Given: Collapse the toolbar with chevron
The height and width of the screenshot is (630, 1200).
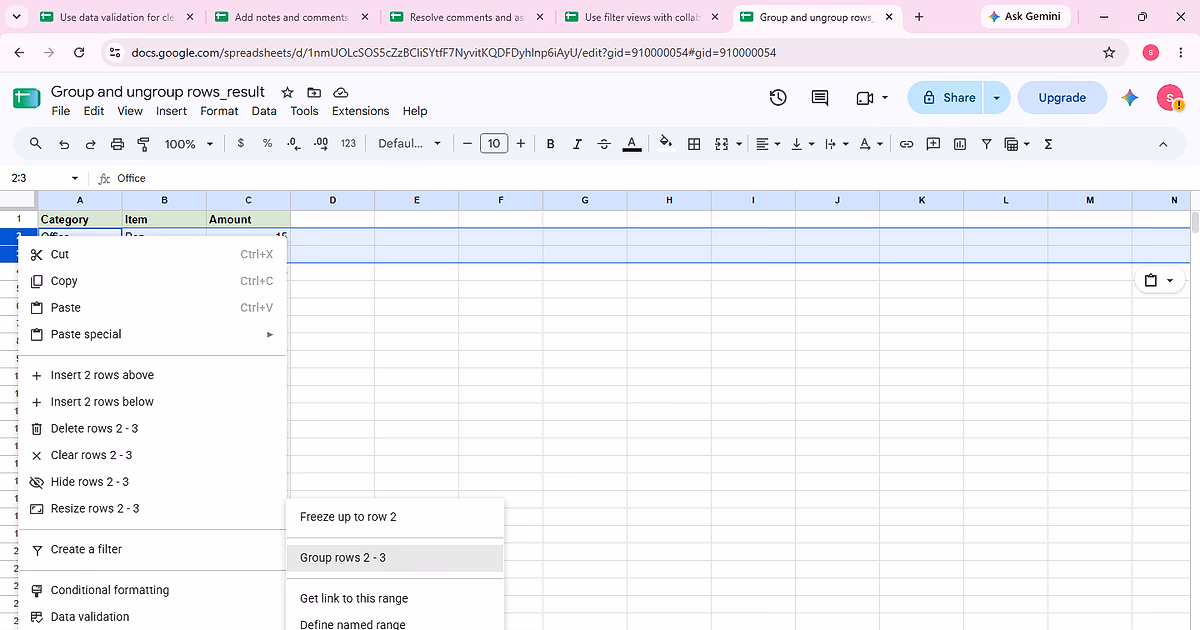Looking at the screenshot, I should [x=1163, y=144].
